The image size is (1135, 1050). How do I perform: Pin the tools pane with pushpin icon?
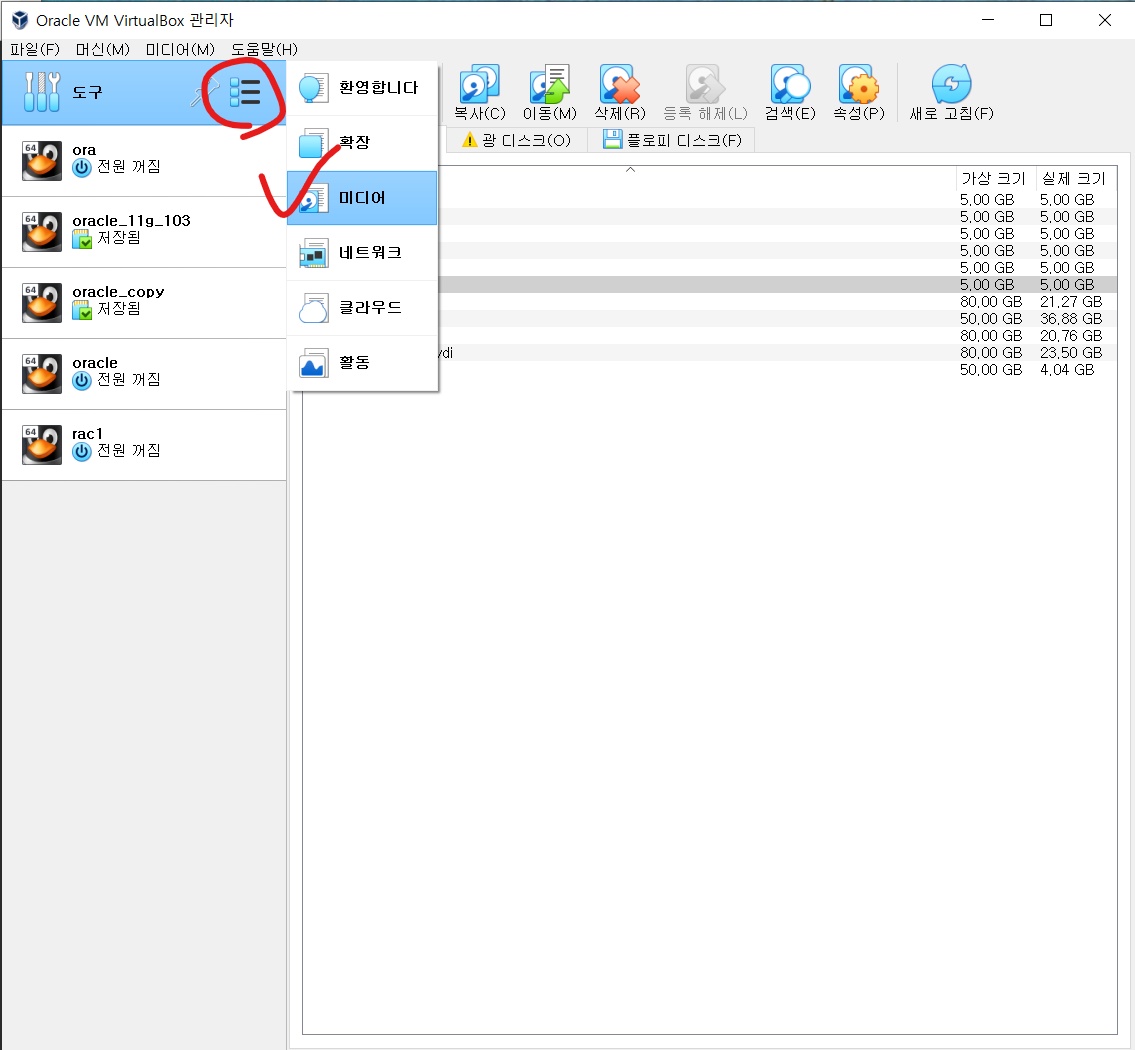coord(204,93)
